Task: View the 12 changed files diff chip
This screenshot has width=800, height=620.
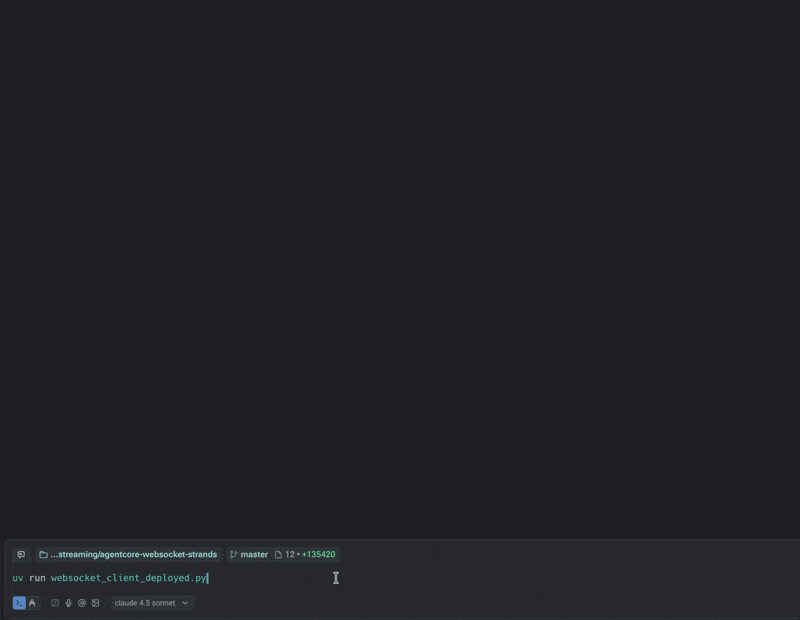Action: coord(305,554)
